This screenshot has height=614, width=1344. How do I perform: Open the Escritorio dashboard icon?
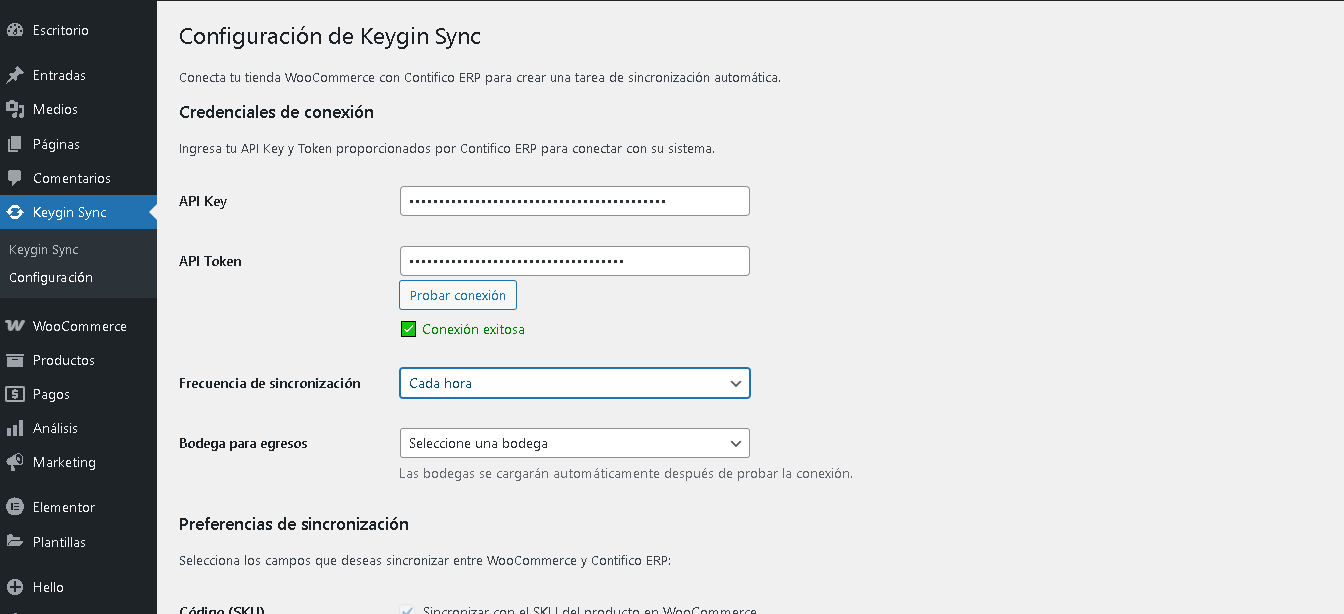(16, 29)
